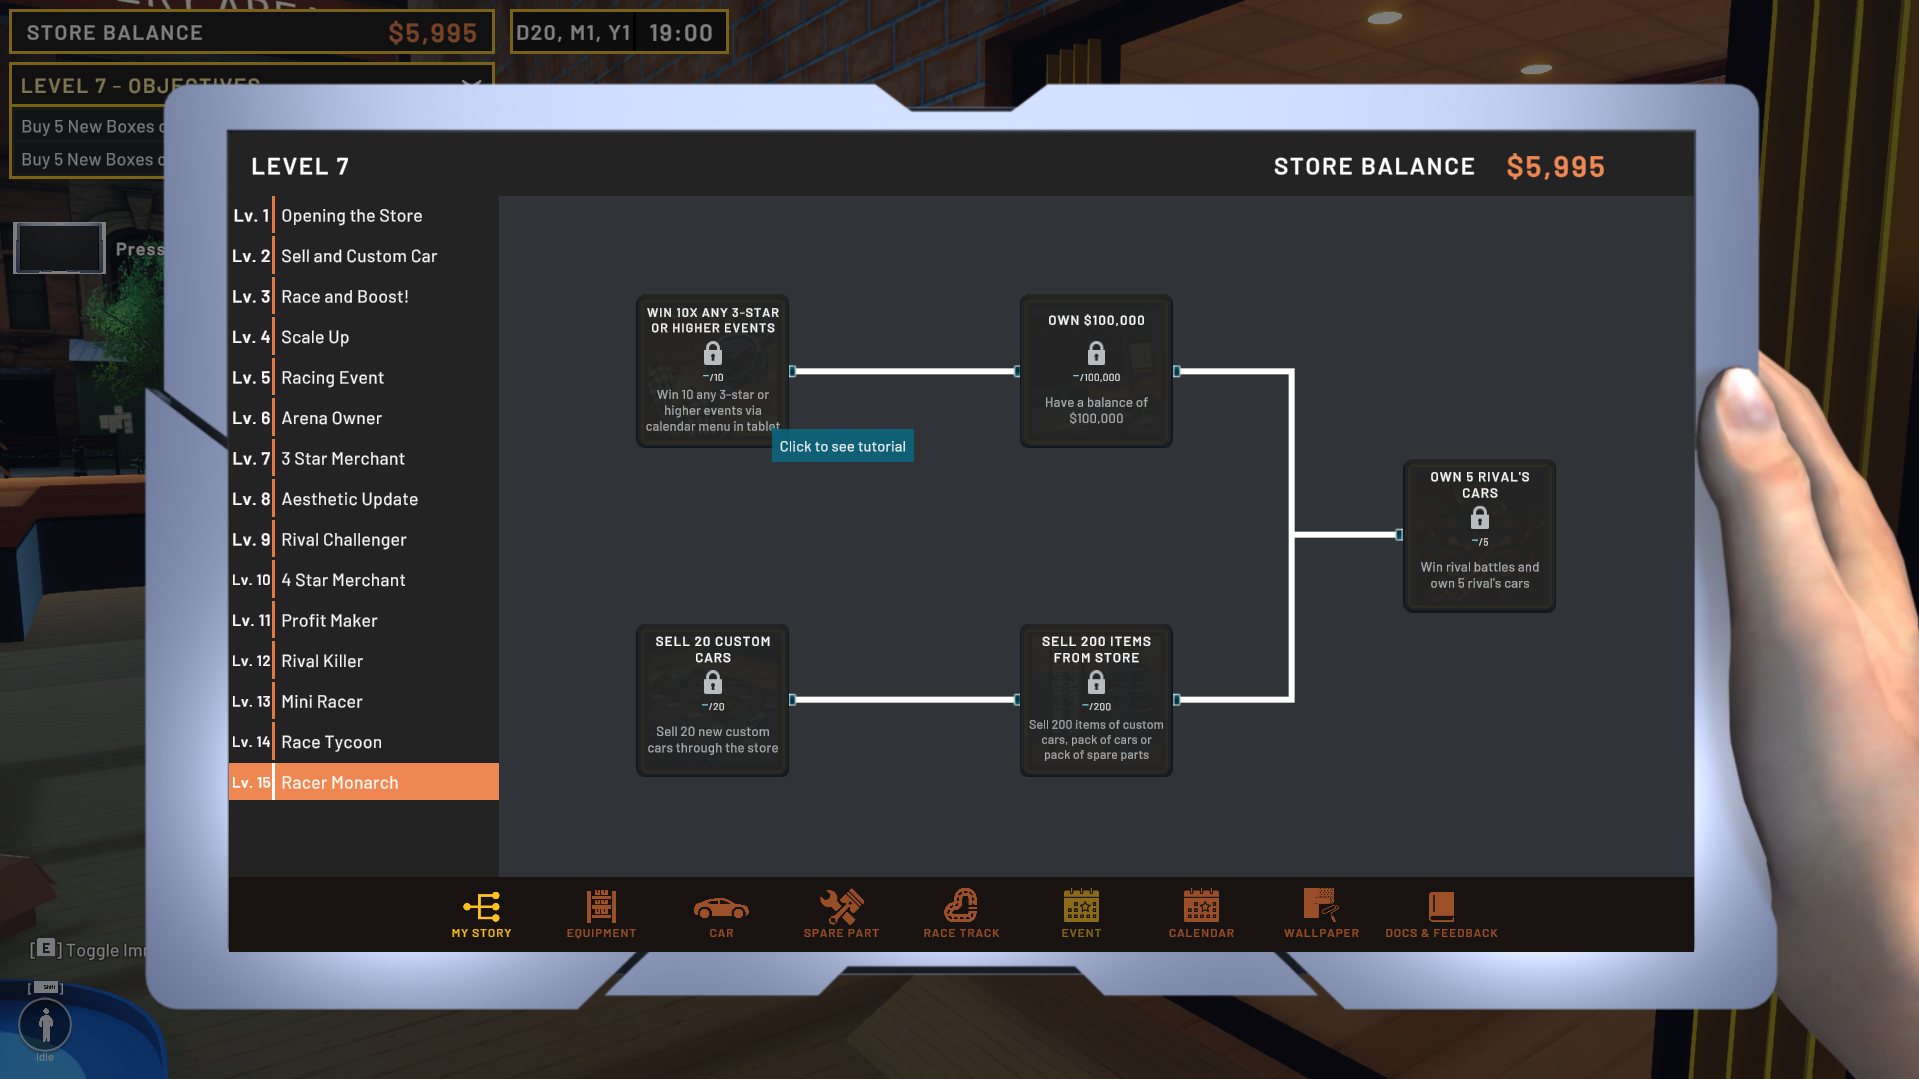The image size is (1919, 1079).
Task: Open the Sell 20 Custom Cars node
Action: pos(712,699)
